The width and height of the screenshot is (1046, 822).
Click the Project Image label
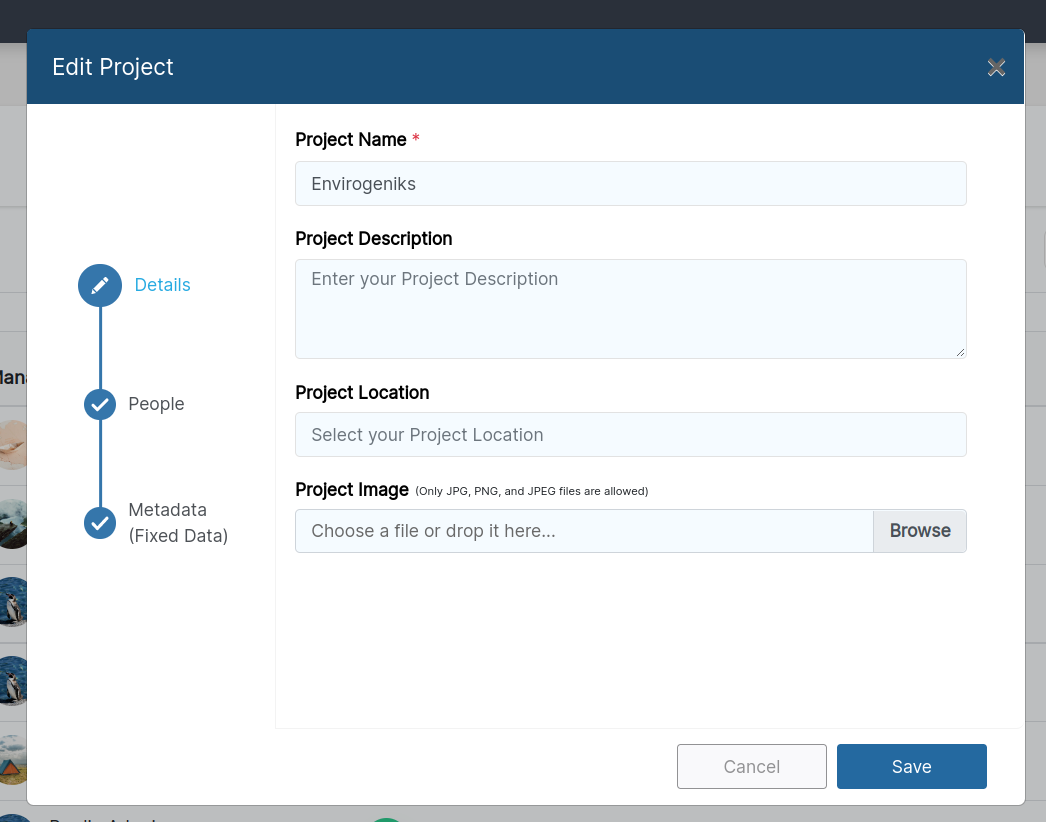pos(352,490)
